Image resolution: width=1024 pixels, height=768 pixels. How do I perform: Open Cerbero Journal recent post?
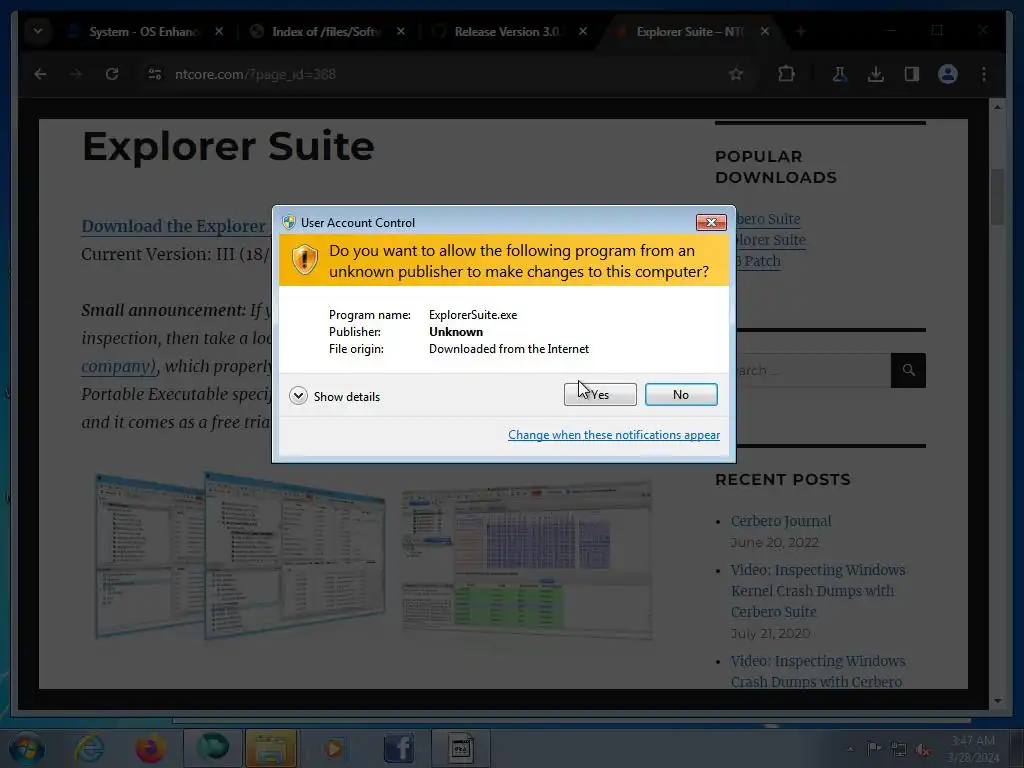(781, 521)
